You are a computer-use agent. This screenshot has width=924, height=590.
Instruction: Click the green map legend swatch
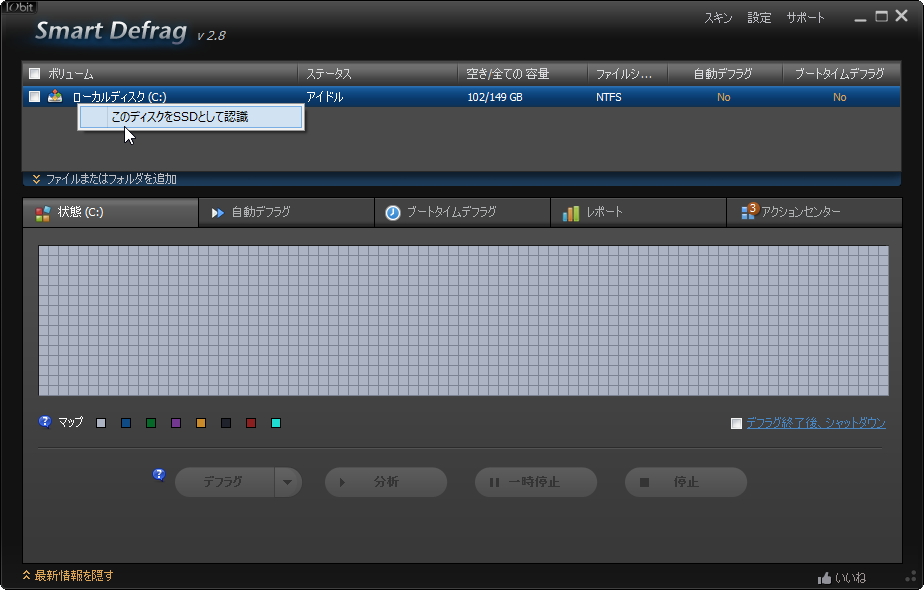(151, 423)
